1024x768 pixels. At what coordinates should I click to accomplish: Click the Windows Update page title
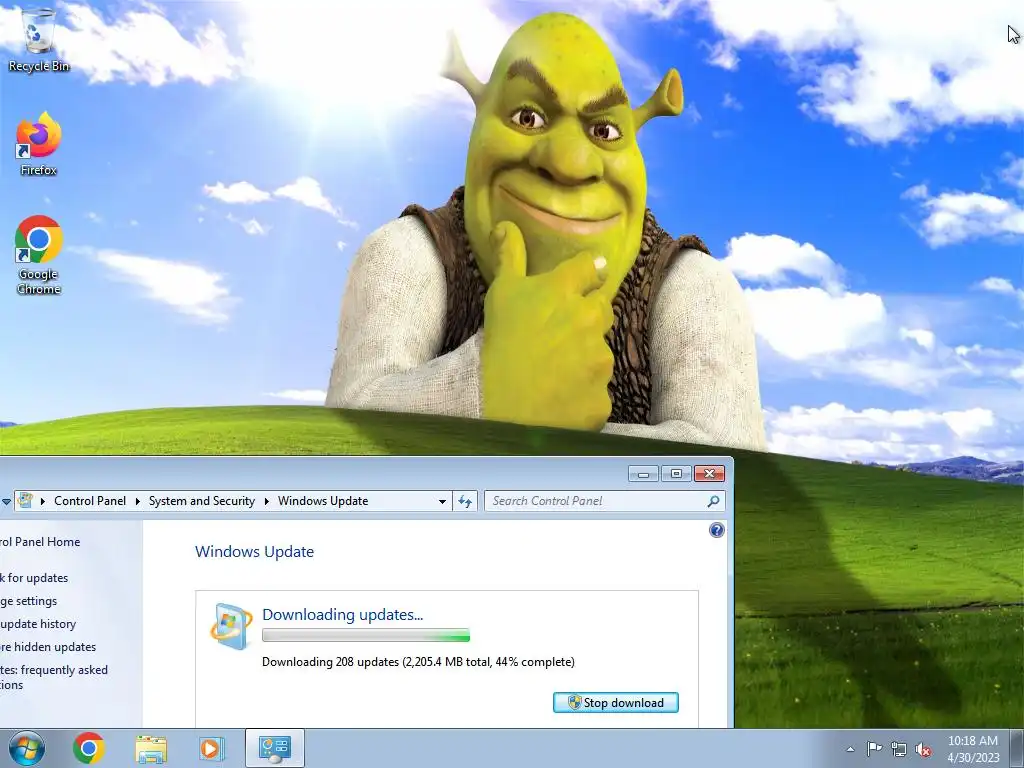254,551
